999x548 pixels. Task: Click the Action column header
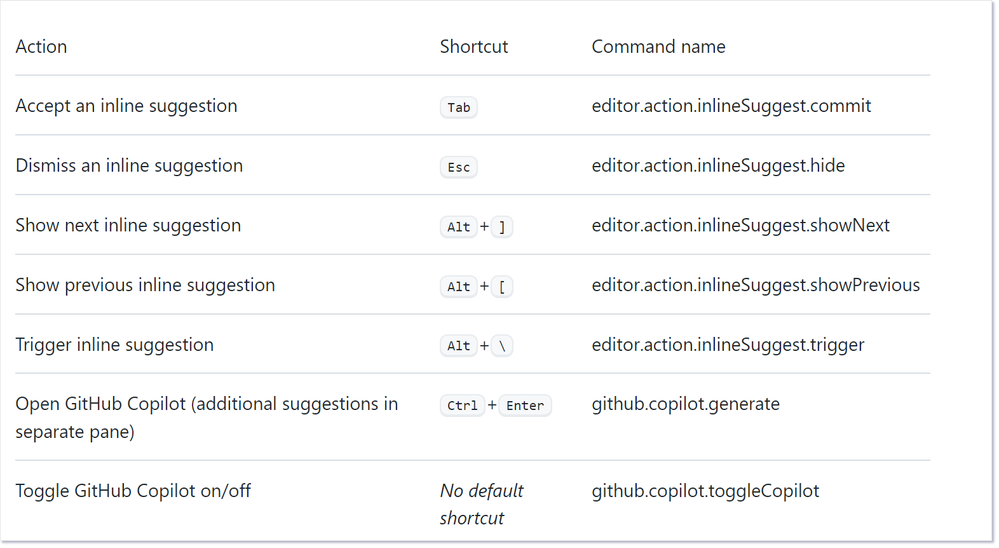click(41, 46)
